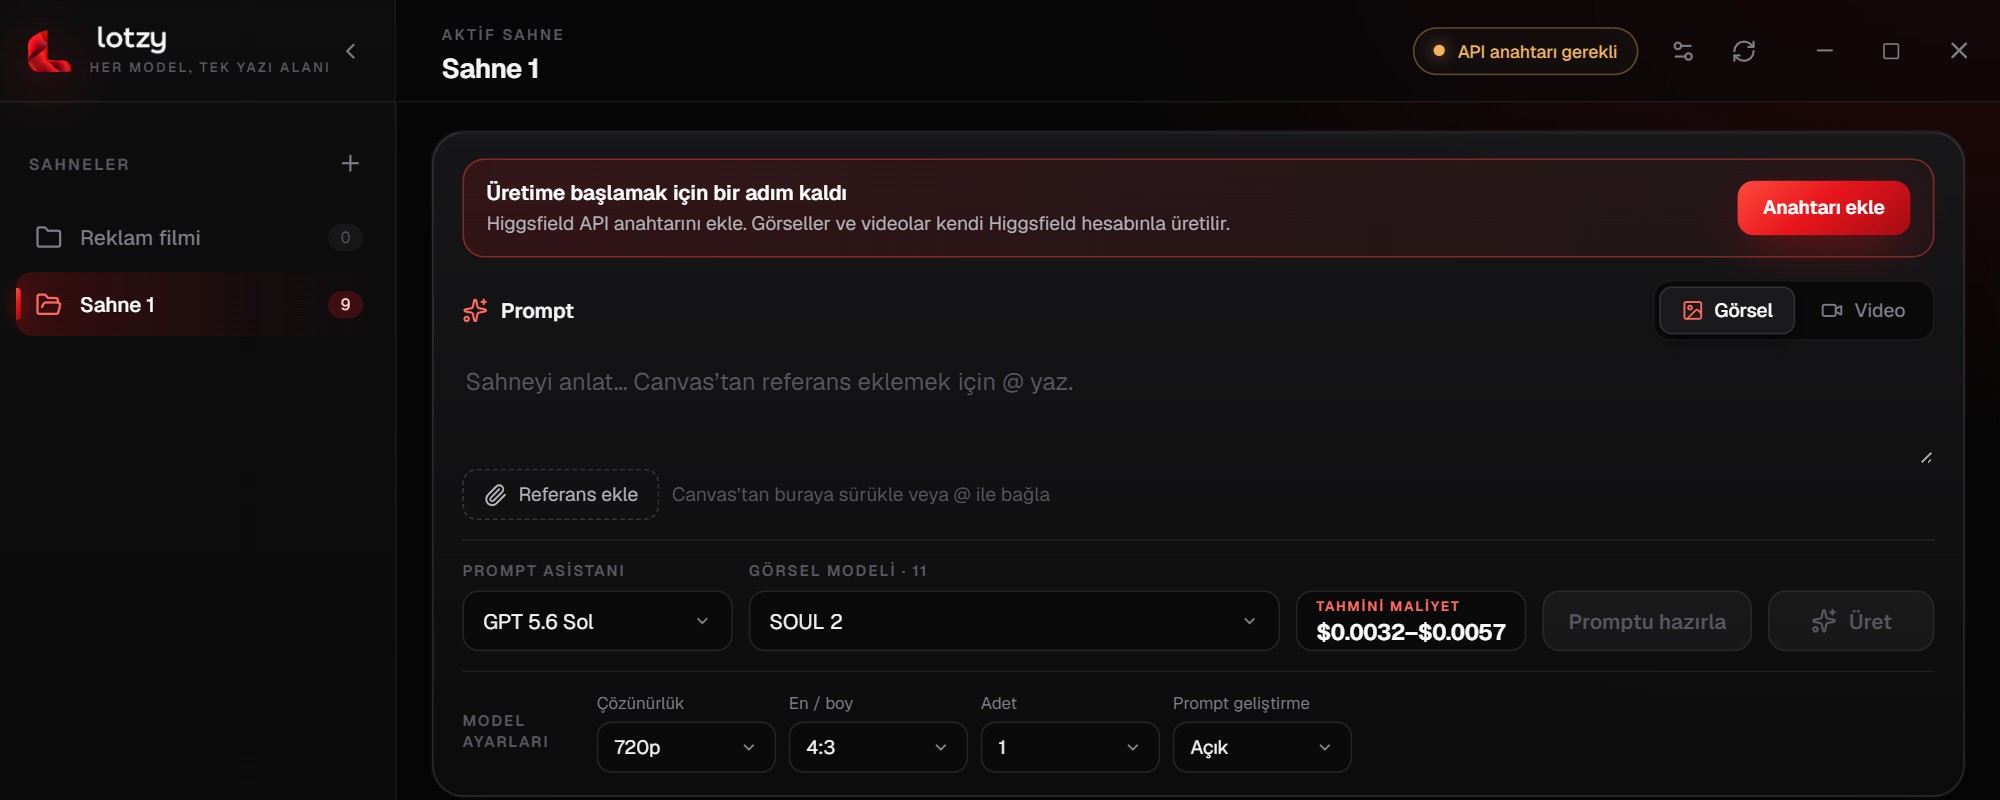Collapse the sidebar with the chevron arrow
The height and width of the screenshot is (800, 2000).
point(351,51)
